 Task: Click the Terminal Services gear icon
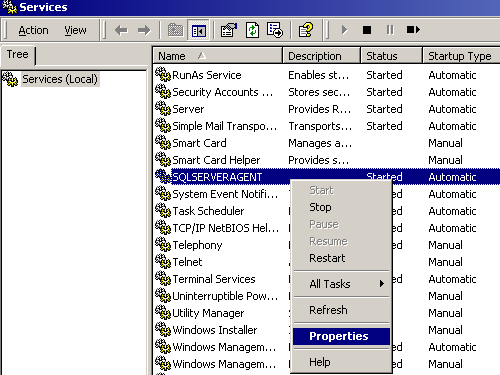[x=163, y=278]
